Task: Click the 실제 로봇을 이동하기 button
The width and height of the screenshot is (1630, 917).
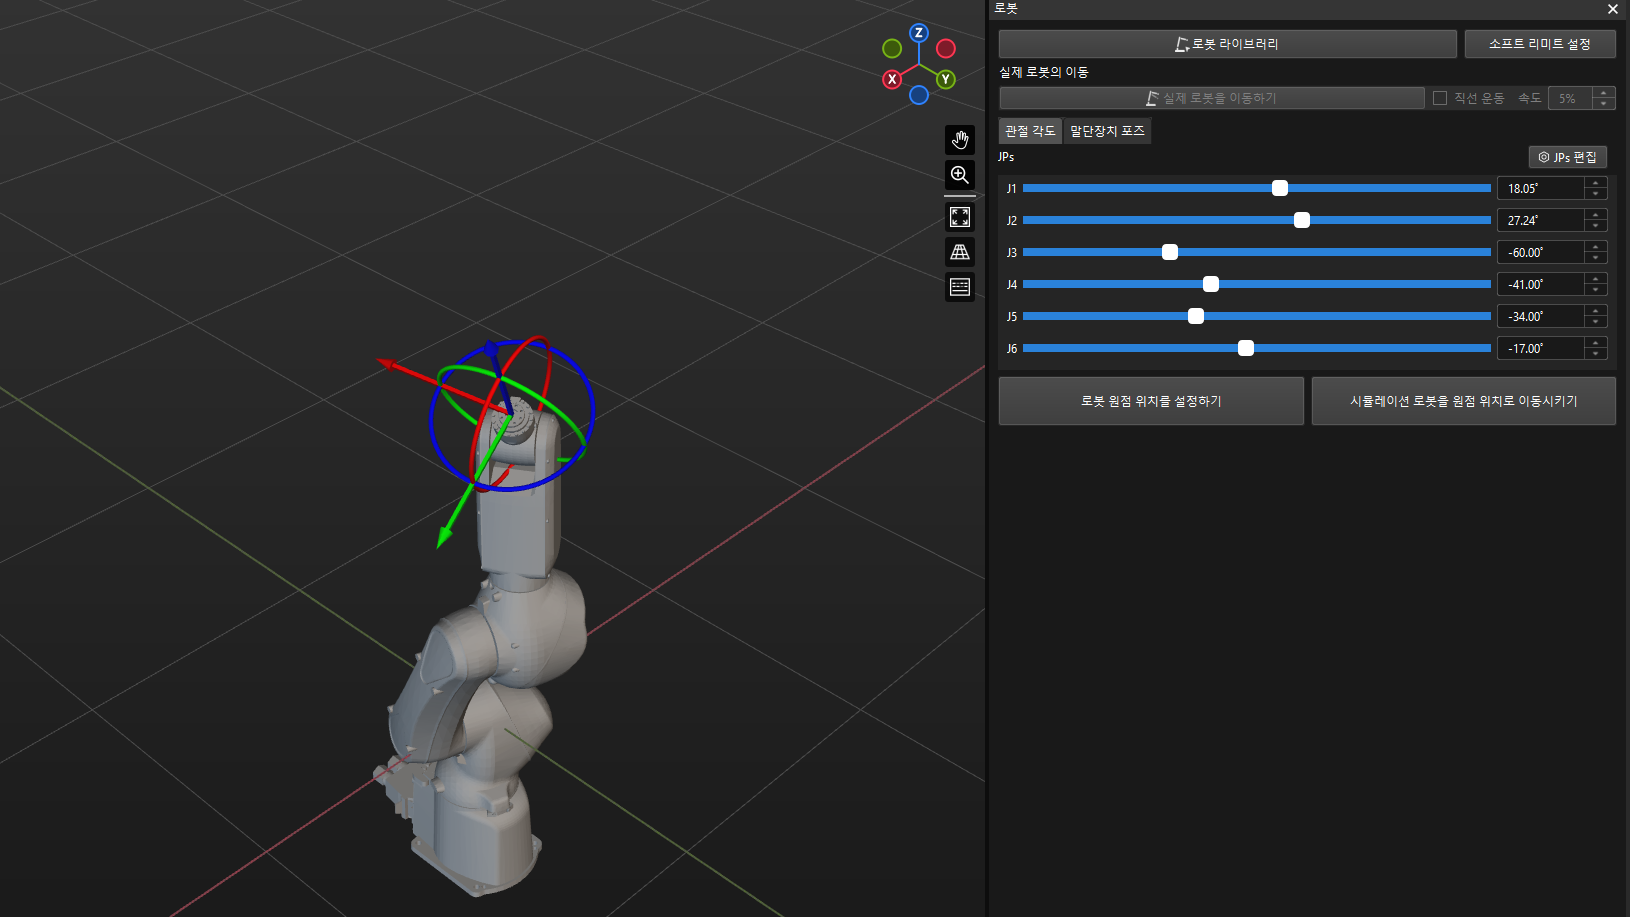Action: (1212, 98)
